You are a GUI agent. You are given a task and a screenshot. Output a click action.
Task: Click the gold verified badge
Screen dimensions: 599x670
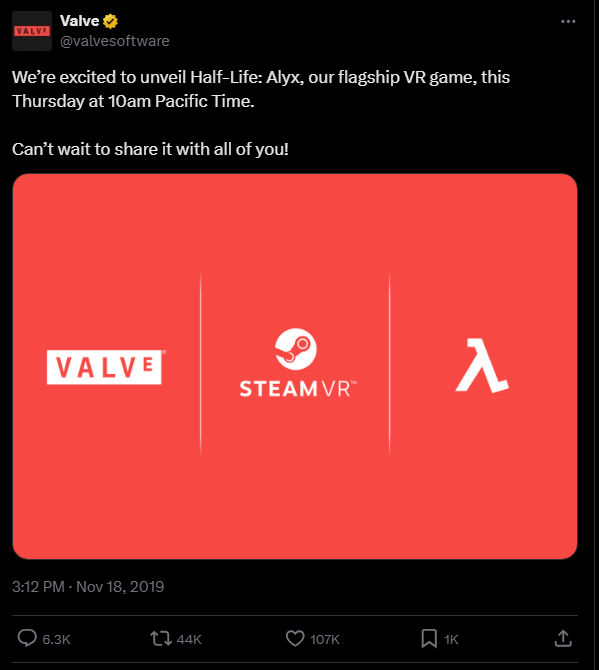click(x=110, y=21)
